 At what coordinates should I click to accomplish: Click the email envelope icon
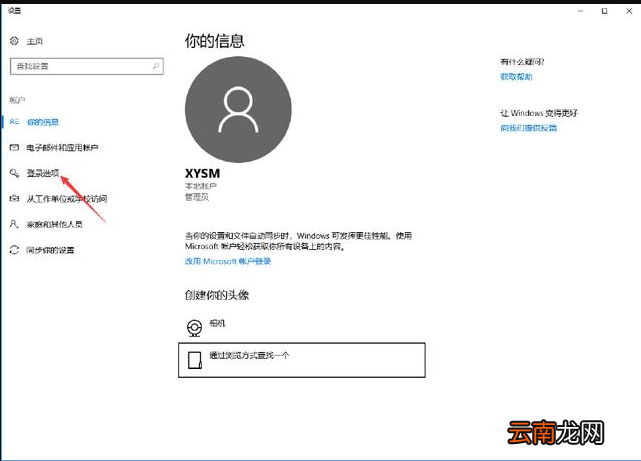click(14, 147)
